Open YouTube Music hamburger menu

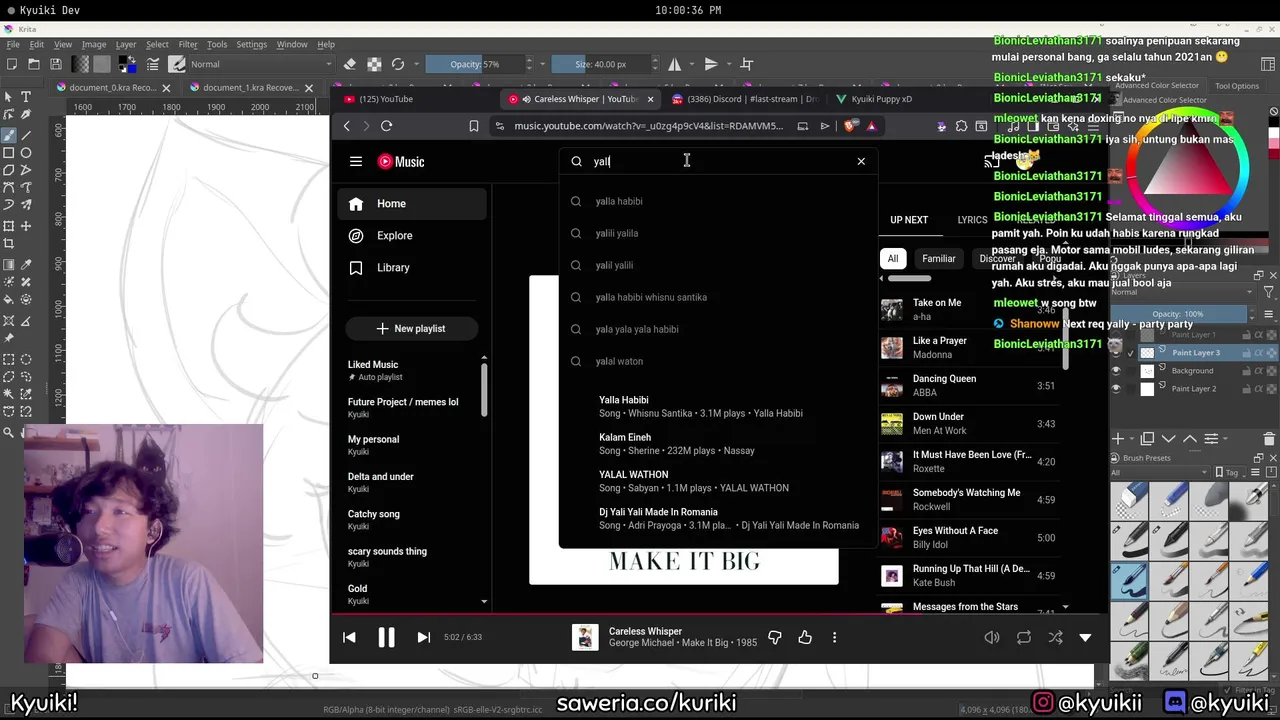[x=355, y=161]
